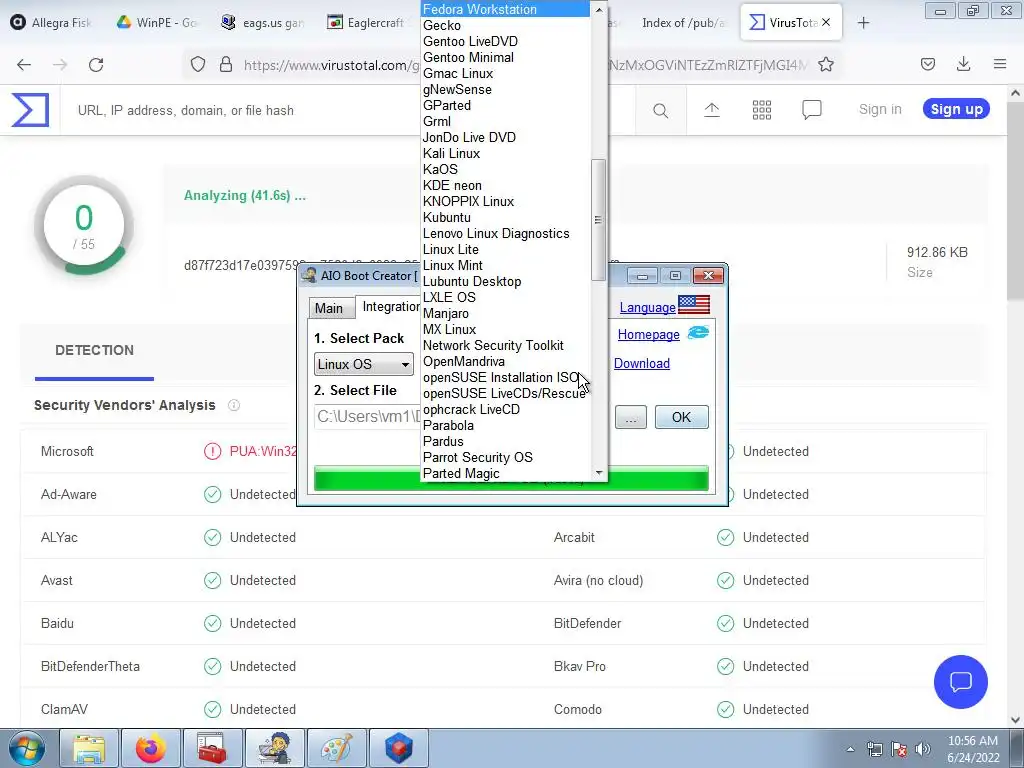Show hidden tray icons arrow
The image size is (1024, 768).
point(850,749)
